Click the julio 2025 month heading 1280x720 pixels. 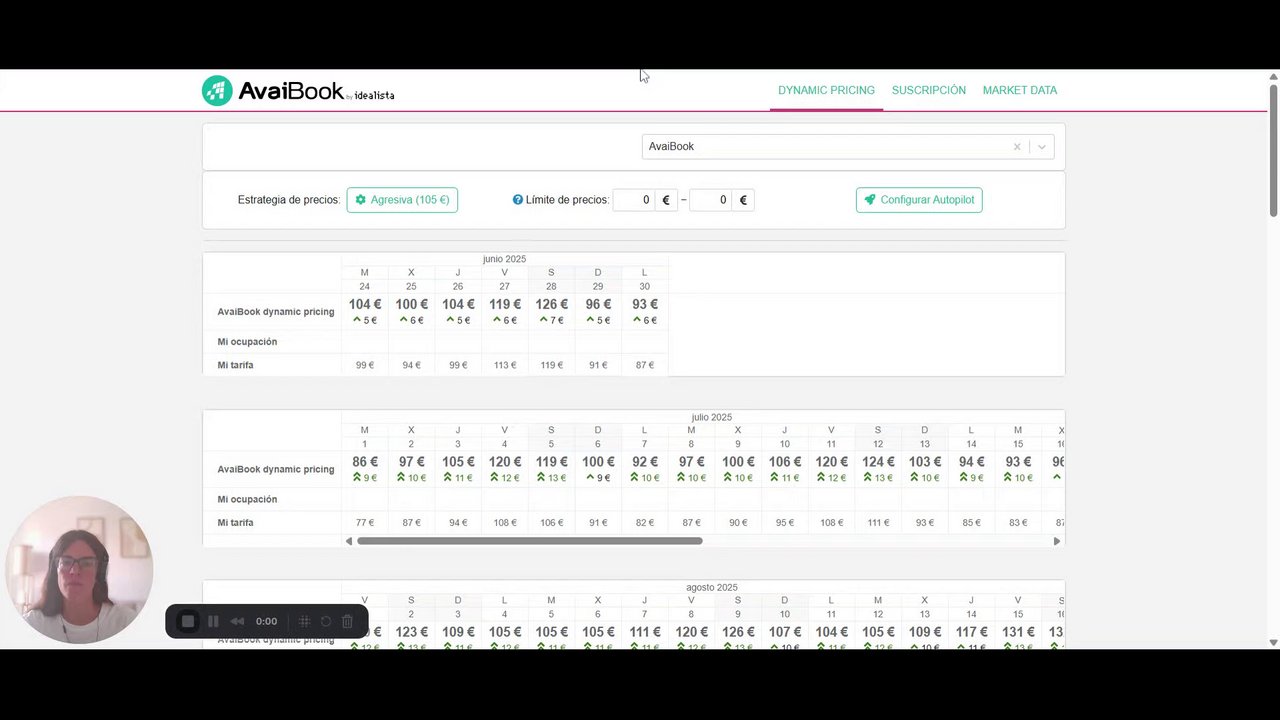[x=711, y=417]
